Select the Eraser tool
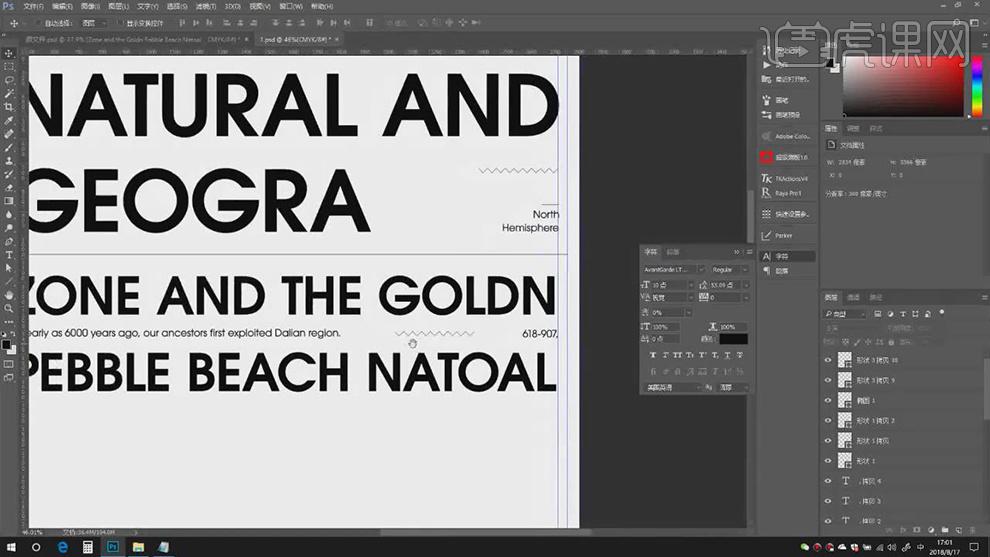The image size is (990, 557). click(9, 188)
